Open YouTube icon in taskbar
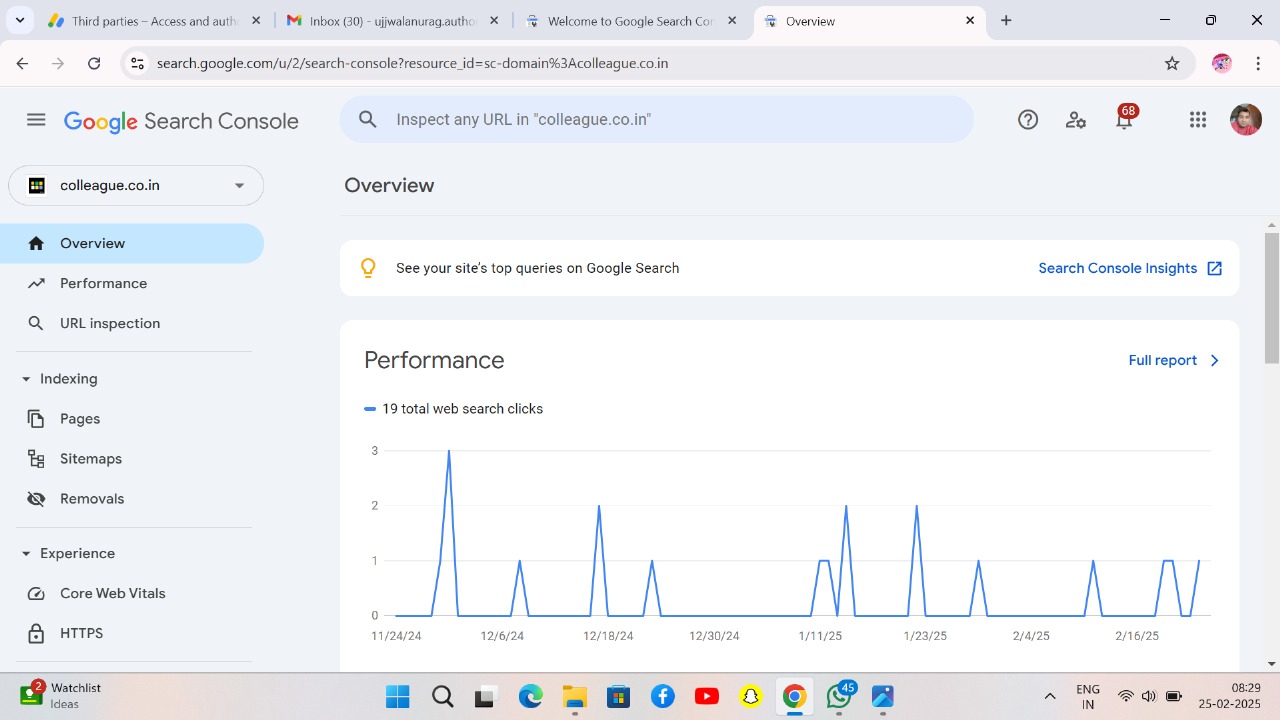 pyautogui.click(x=706, y=696)
